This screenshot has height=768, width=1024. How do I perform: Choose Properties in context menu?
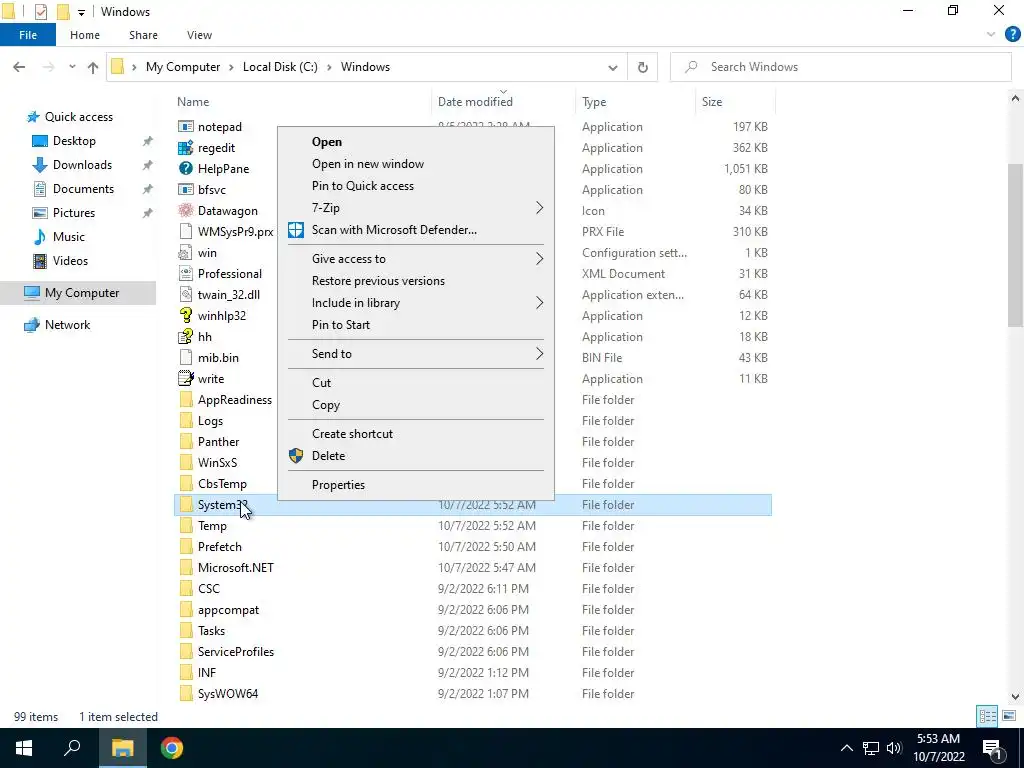pyautogui.click(x=338, y=485)
